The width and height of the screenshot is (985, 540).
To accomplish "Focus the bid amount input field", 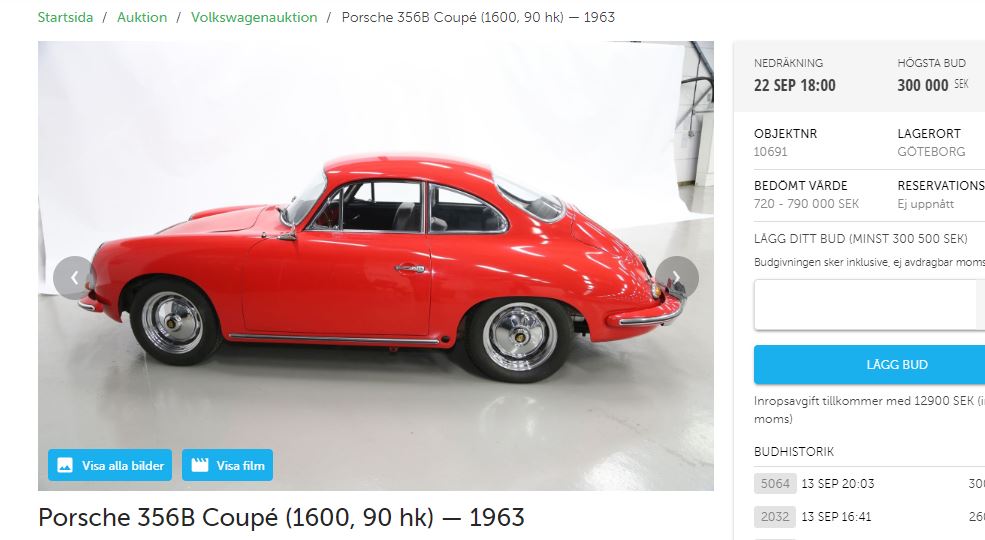I will [869, 305].
